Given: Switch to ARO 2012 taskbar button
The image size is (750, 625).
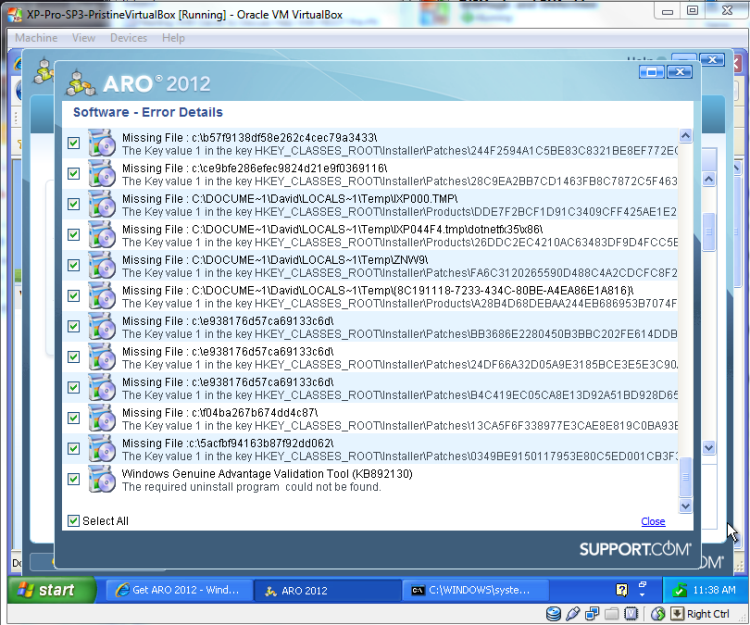Looking at the screenshot, I should click(327, 591).
